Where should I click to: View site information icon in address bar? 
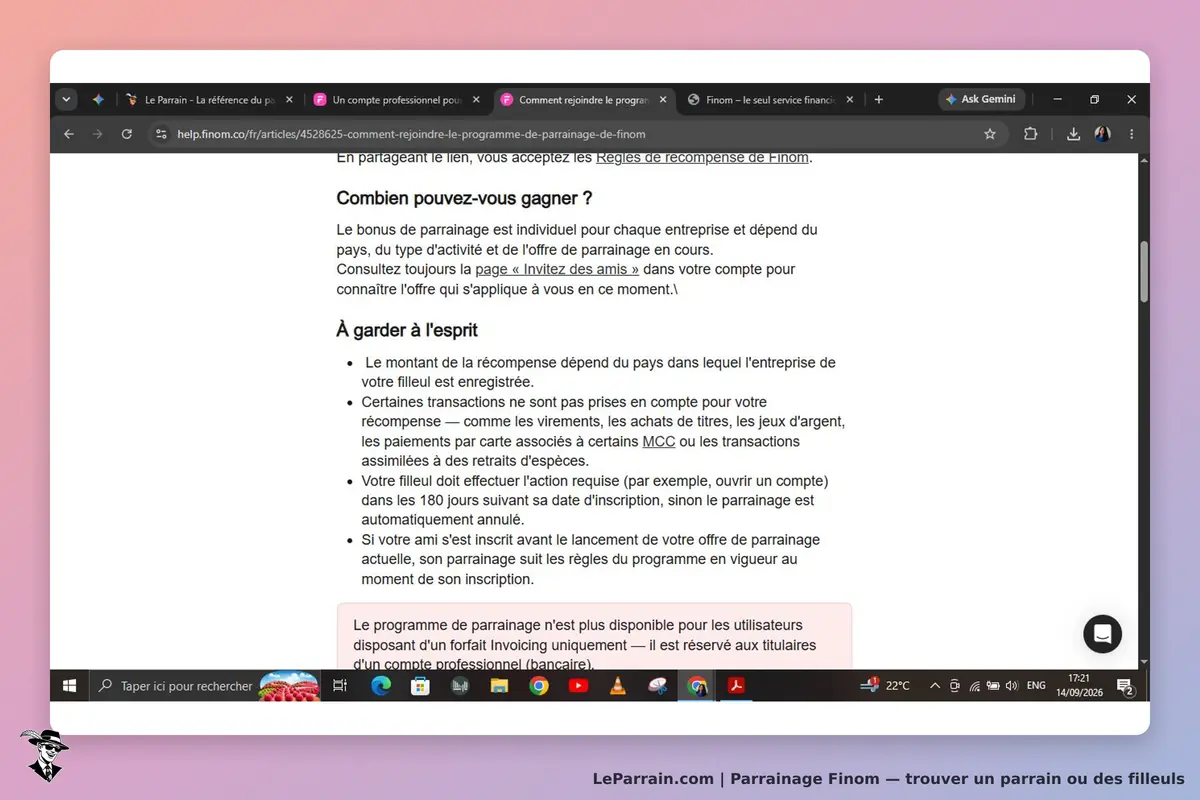coord(161,134)
